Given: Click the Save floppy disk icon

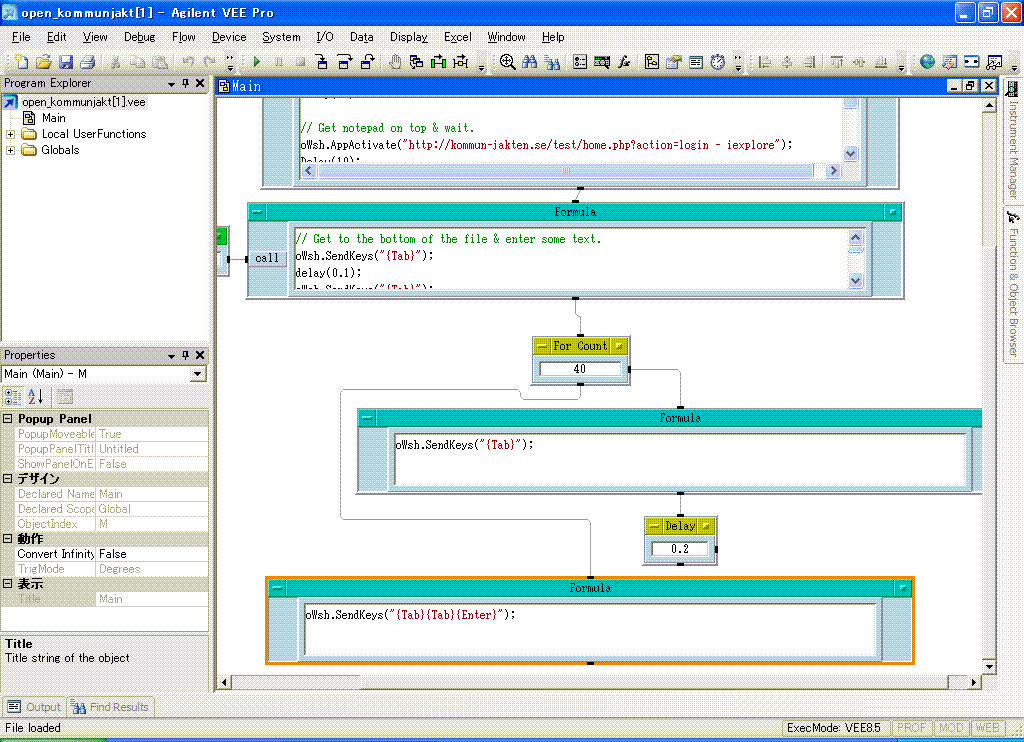Looking at the screenshot, I should pos(66,62).
